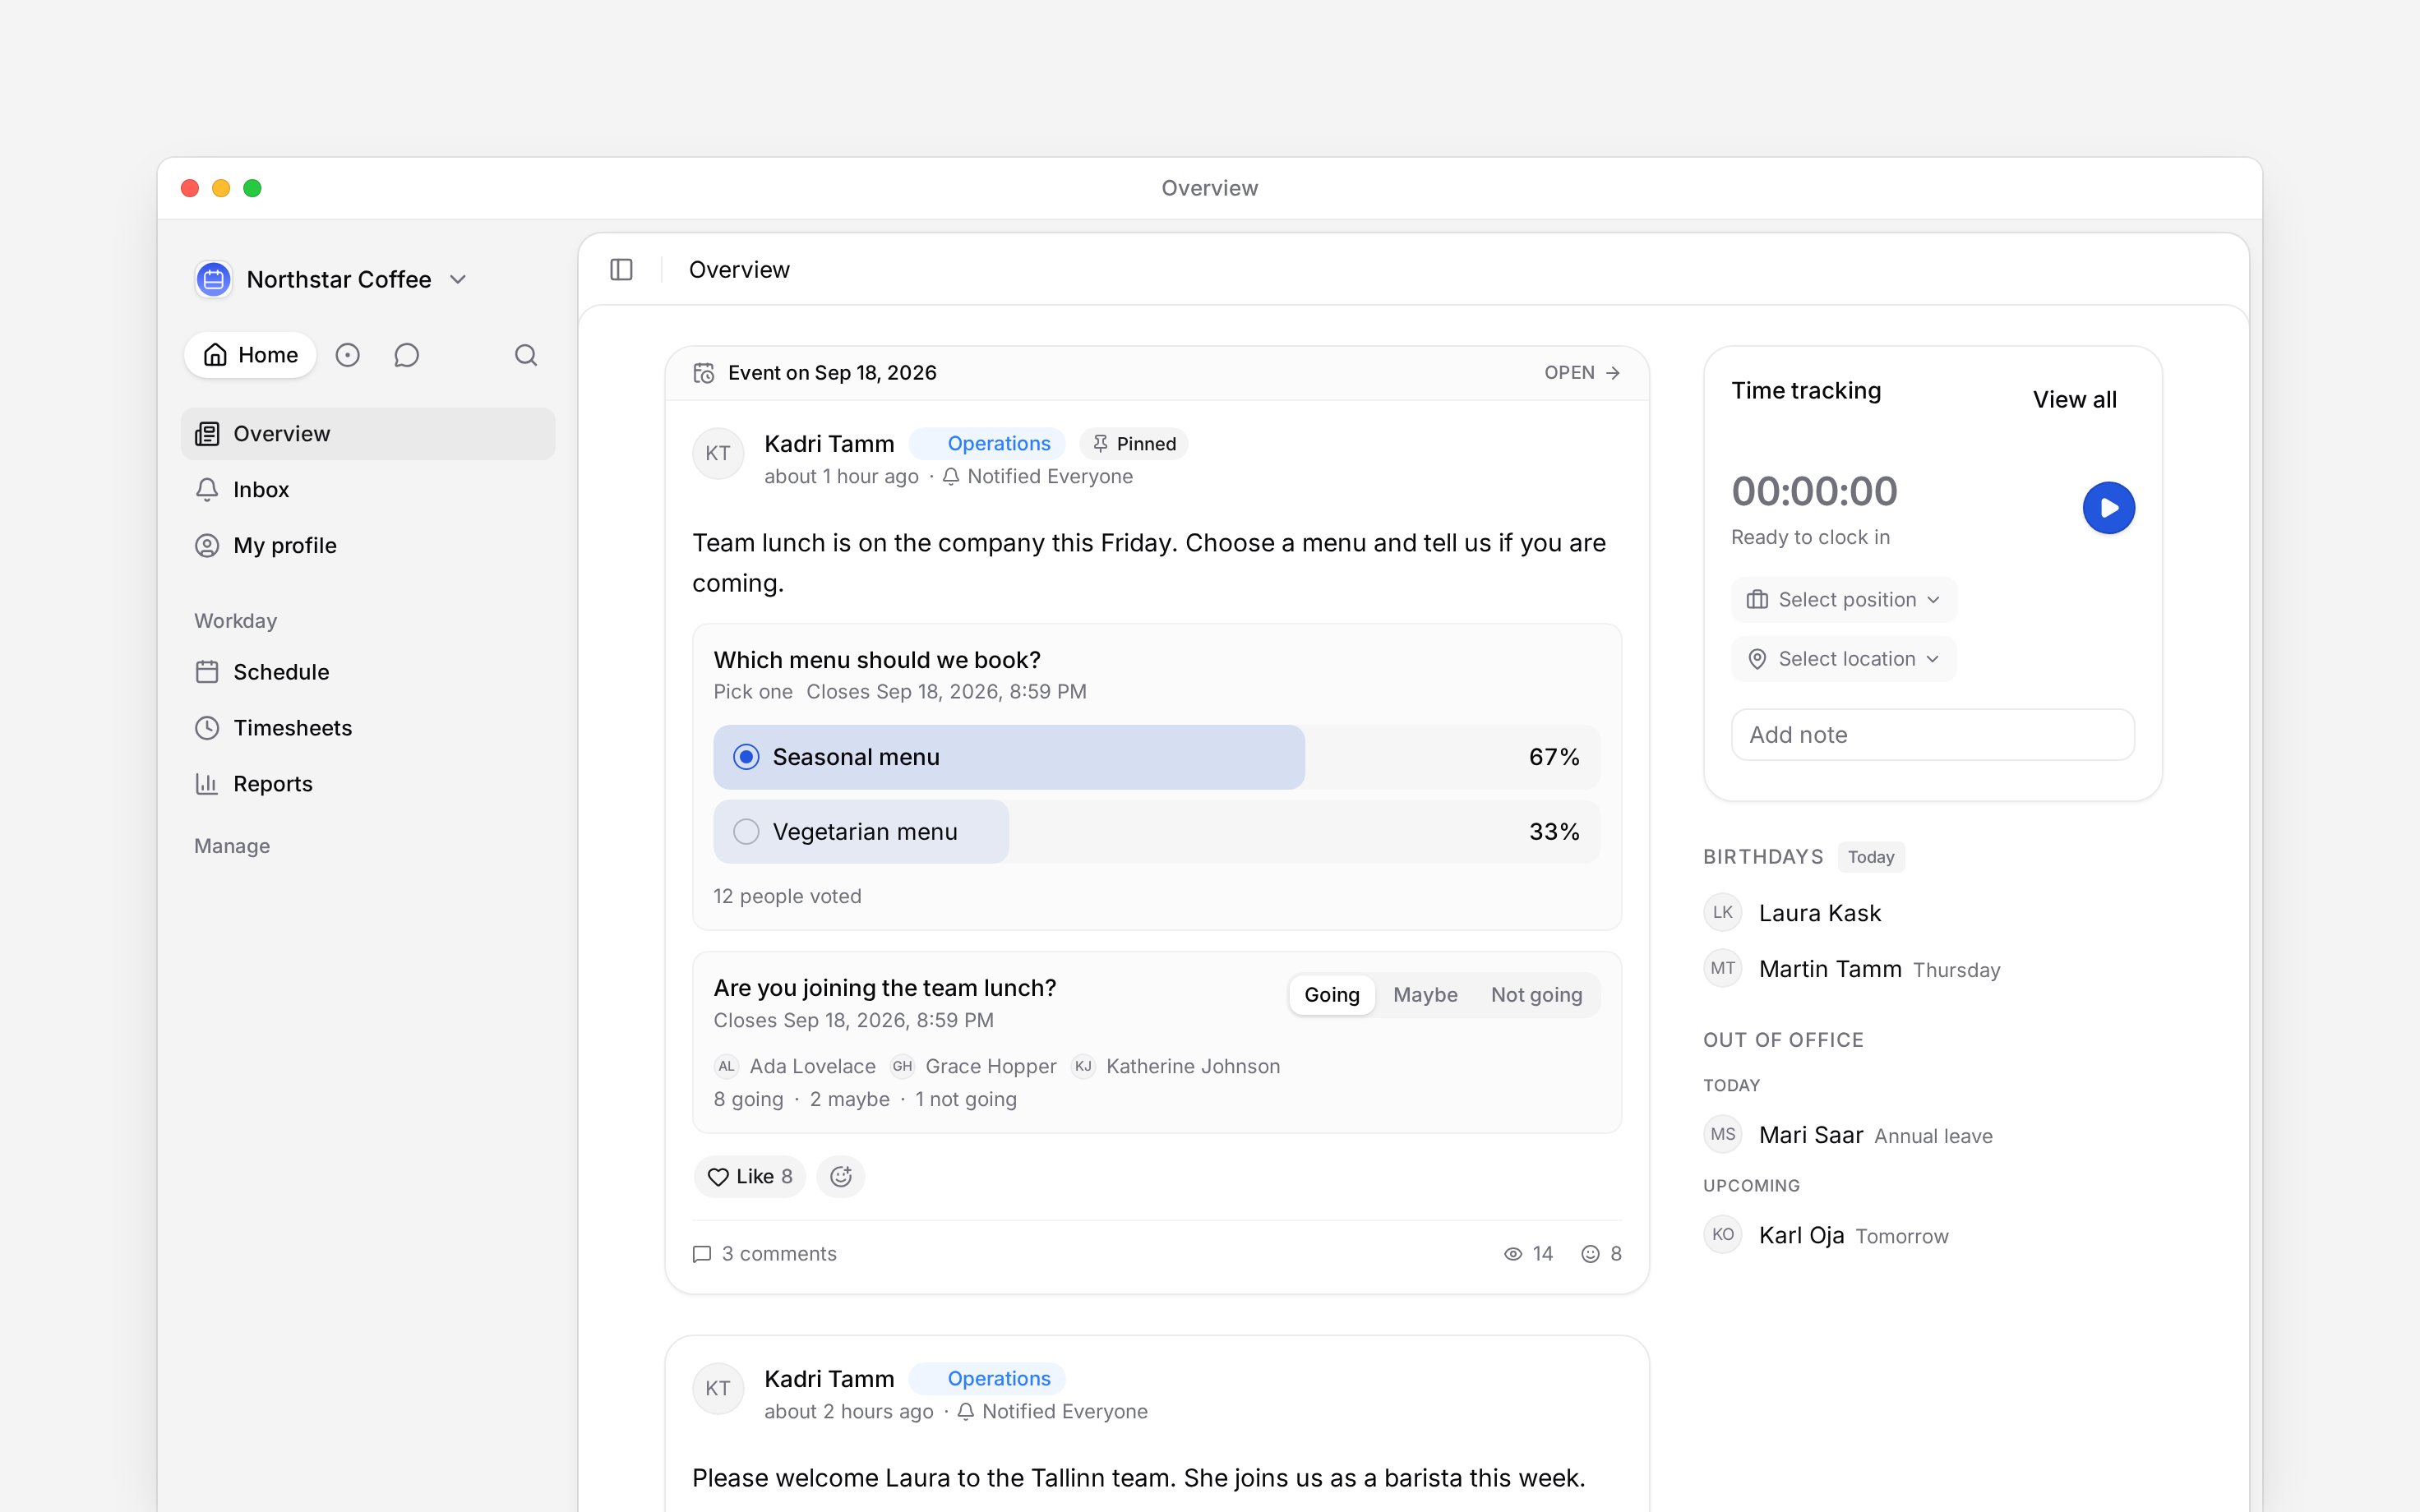This screenshot has width=2420, height=1512.
Task: Click Kadri Tamm's name on the pinned post
Action: (x=829, y=444)
